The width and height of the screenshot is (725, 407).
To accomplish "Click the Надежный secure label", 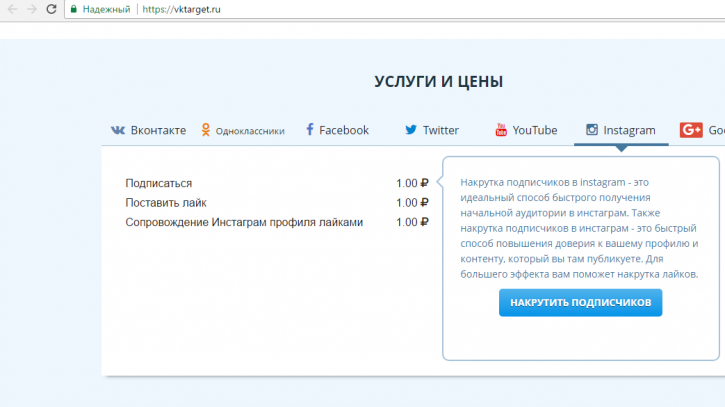I will click(x=106, y=9).
